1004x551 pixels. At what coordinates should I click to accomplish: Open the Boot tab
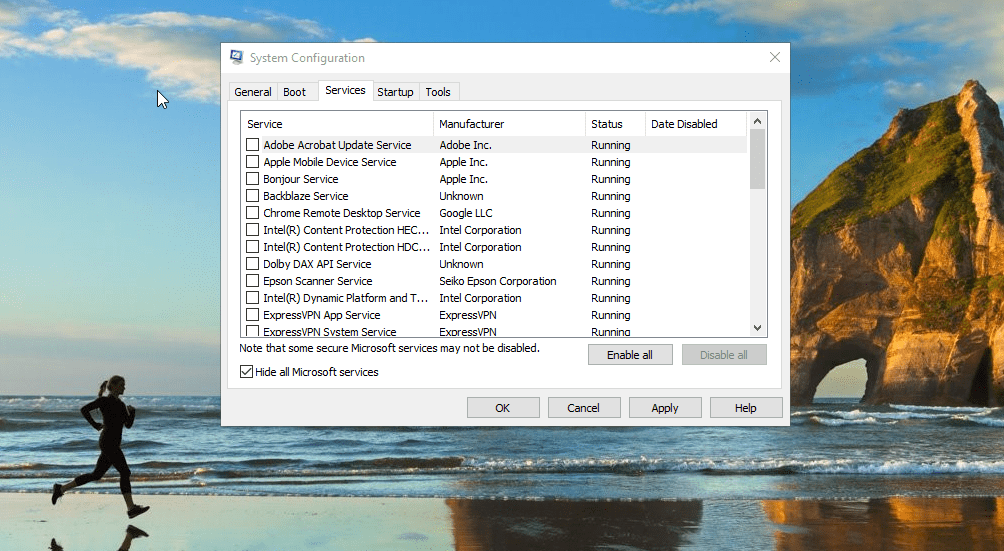[295, 92]
